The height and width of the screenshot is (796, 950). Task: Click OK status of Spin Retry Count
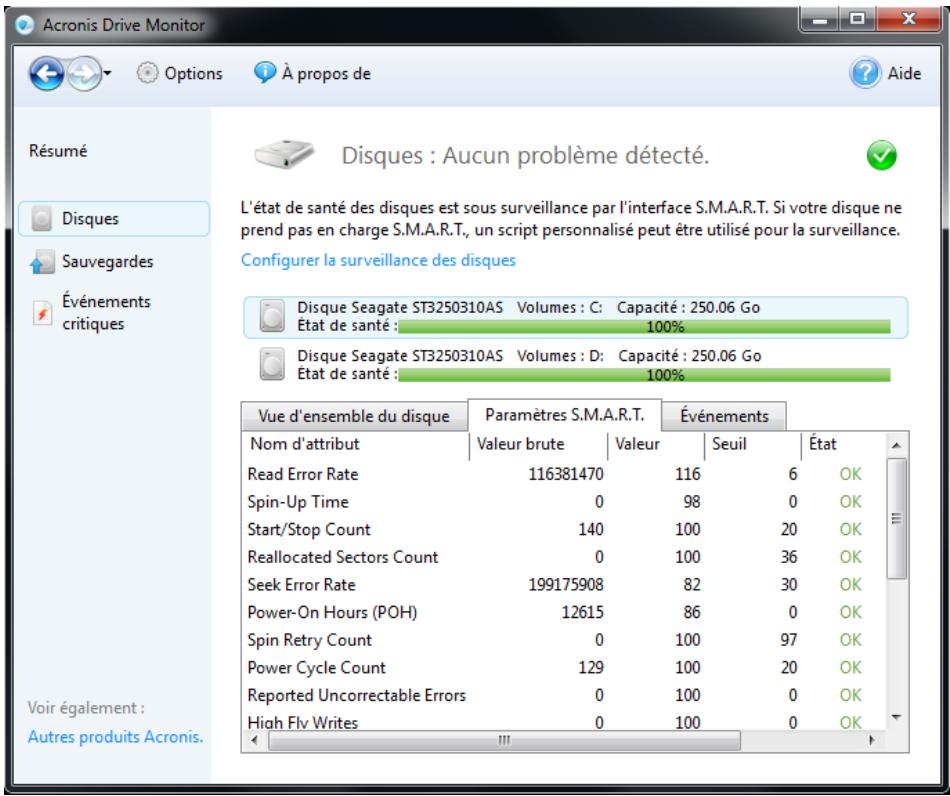[851, 640]
